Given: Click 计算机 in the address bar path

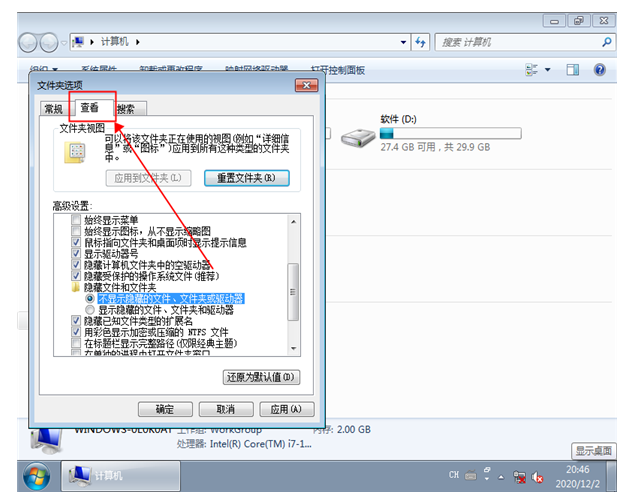Looking at the screenshot, I should (114, 42).
